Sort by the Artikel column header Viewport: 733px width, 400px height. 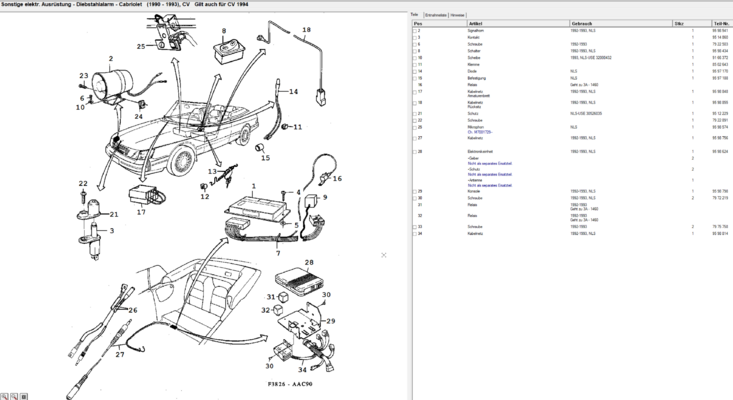pos(518,23)
